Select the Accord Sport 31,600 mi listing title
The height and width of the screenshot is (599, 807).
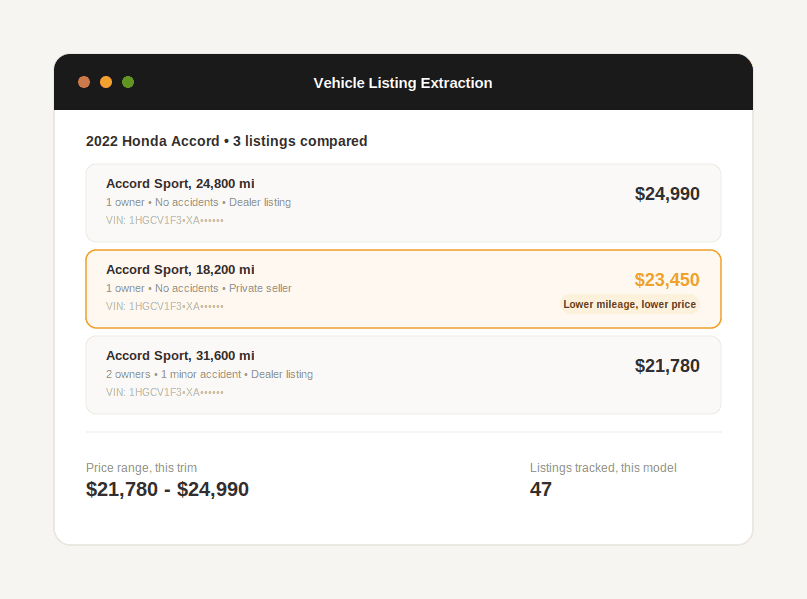pyautogui.click(x=180, y=356)
